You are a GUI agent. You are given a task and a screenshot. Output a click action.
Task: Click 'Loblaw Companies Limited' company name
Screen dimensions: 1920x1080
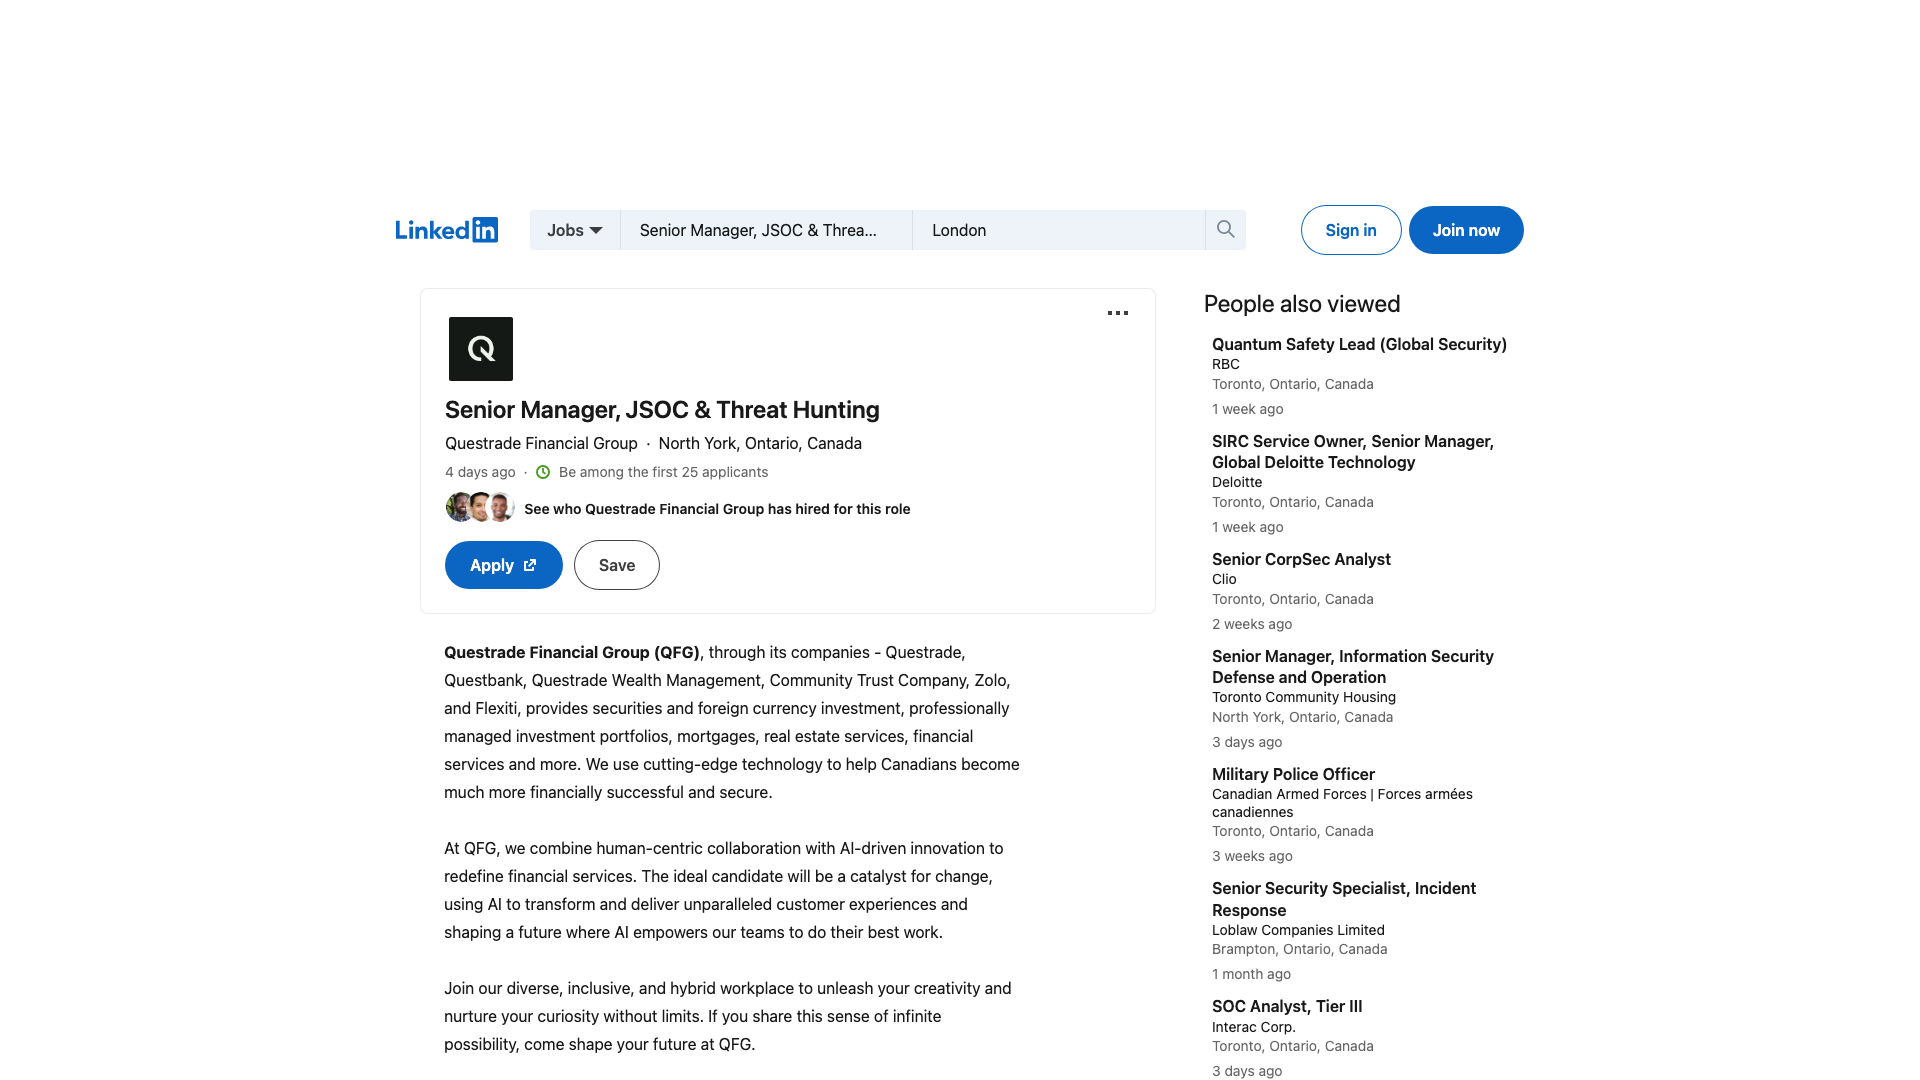coord(1298,930)
